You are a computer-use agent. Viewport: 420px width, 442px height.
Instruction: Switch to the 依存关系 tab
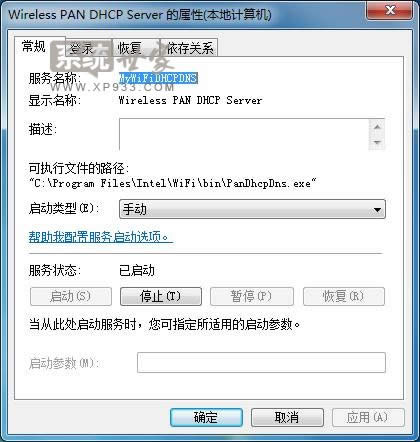(x=190, y=48)
